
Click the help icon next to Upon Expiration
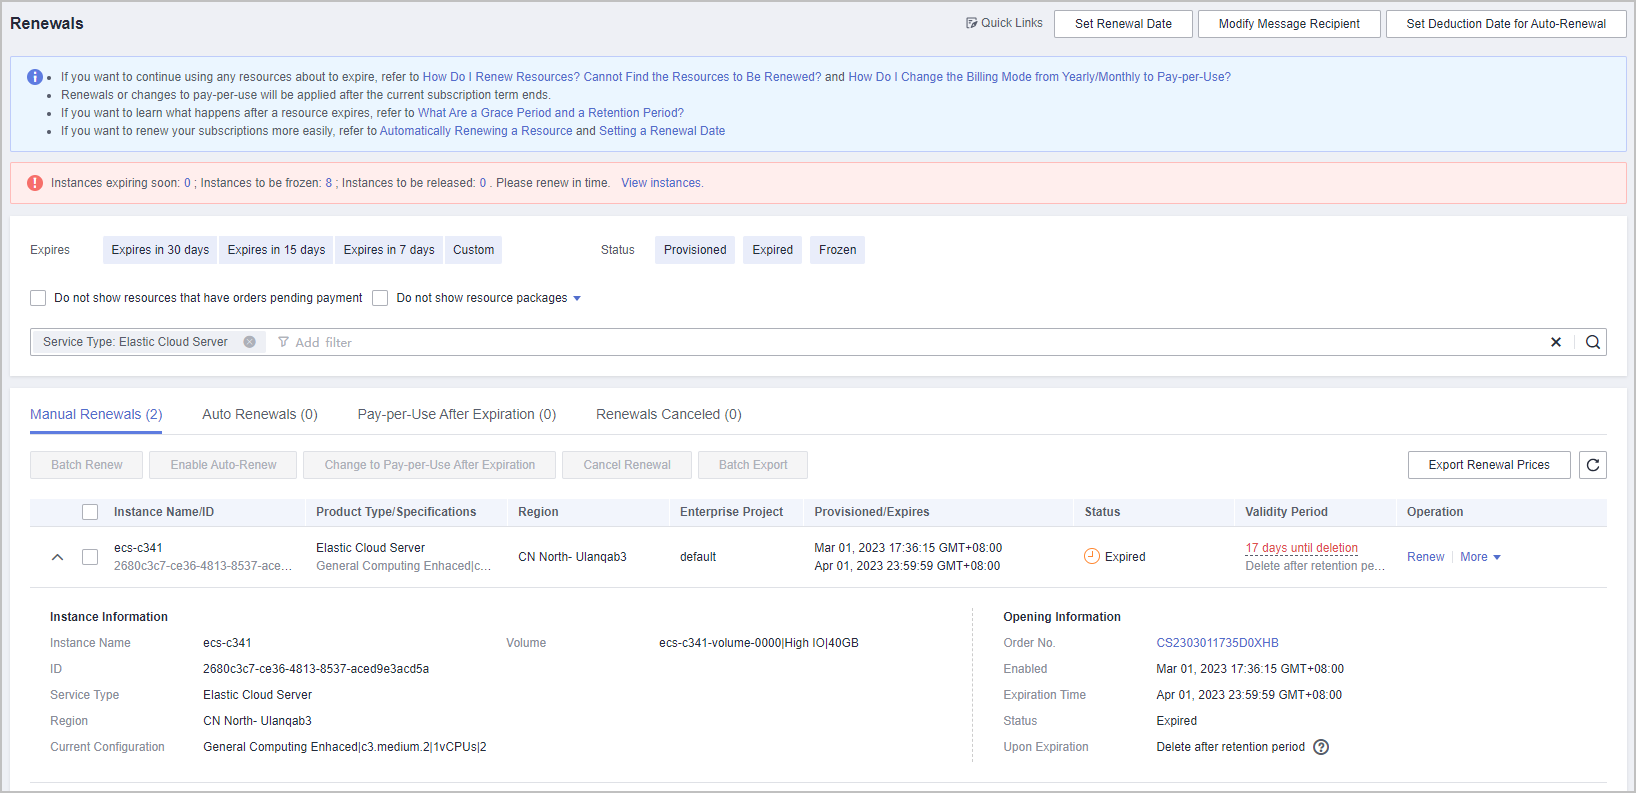pyautogui.click(x=1321, y=747)
